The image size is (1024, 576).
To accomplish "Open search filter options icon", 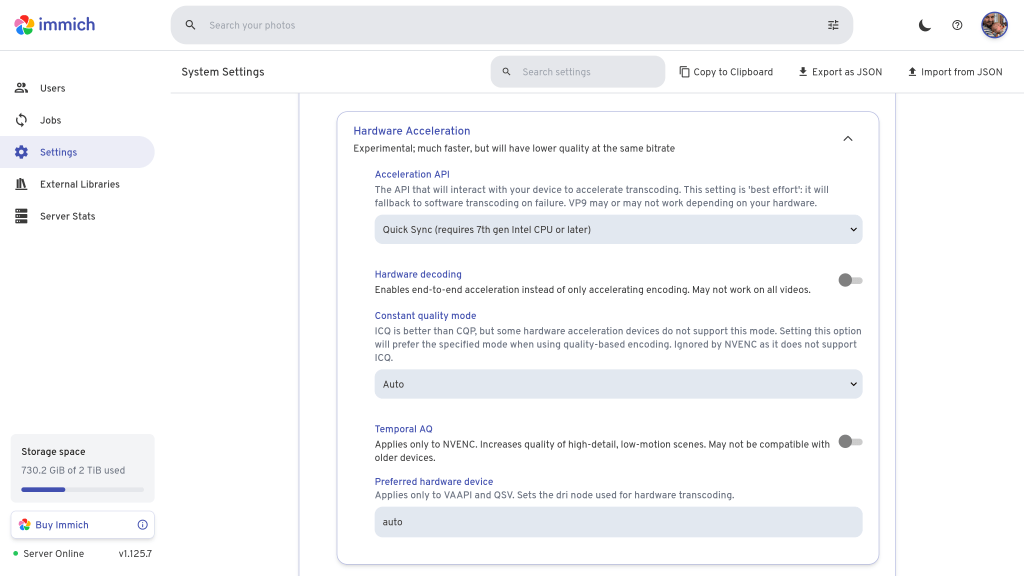I will click(833, 25).
